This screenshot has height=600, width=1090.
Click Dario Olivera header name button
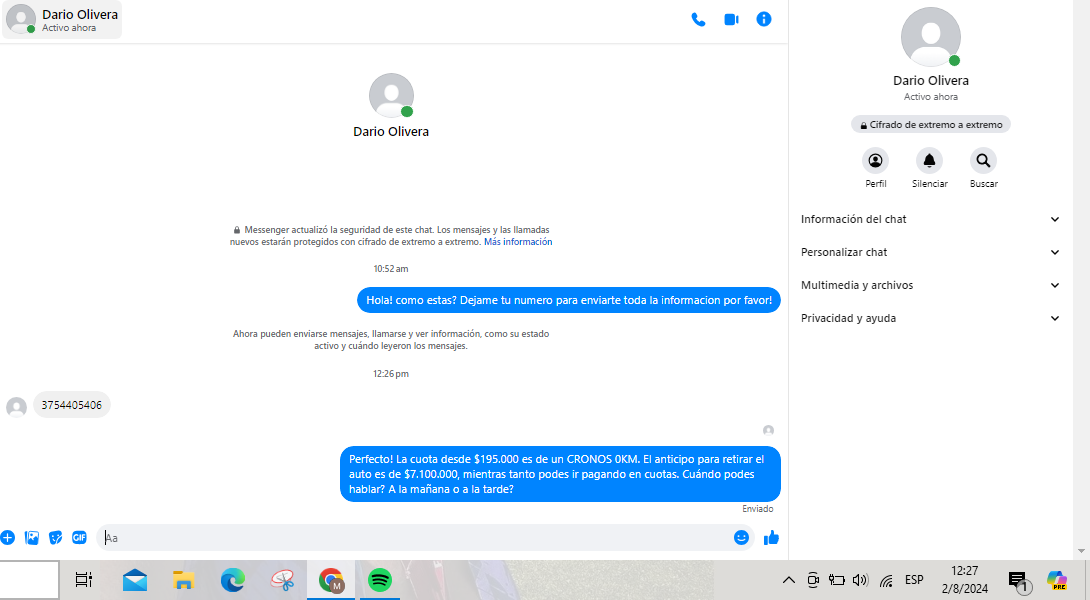[63, 19]
